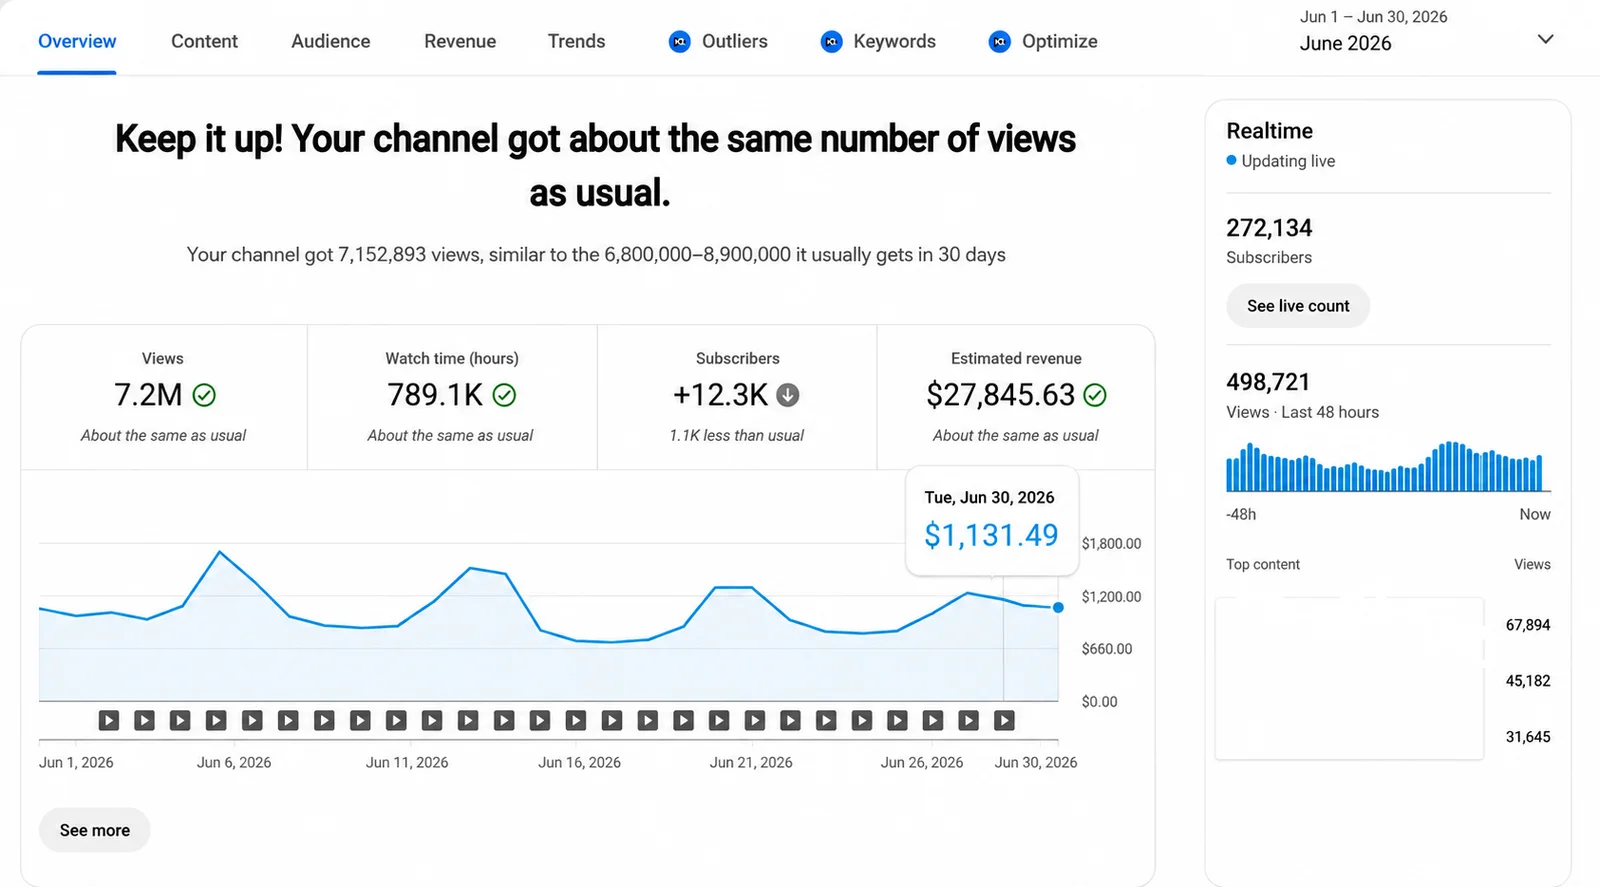Click the June 2026 date range label

[x=1345, y=43]
